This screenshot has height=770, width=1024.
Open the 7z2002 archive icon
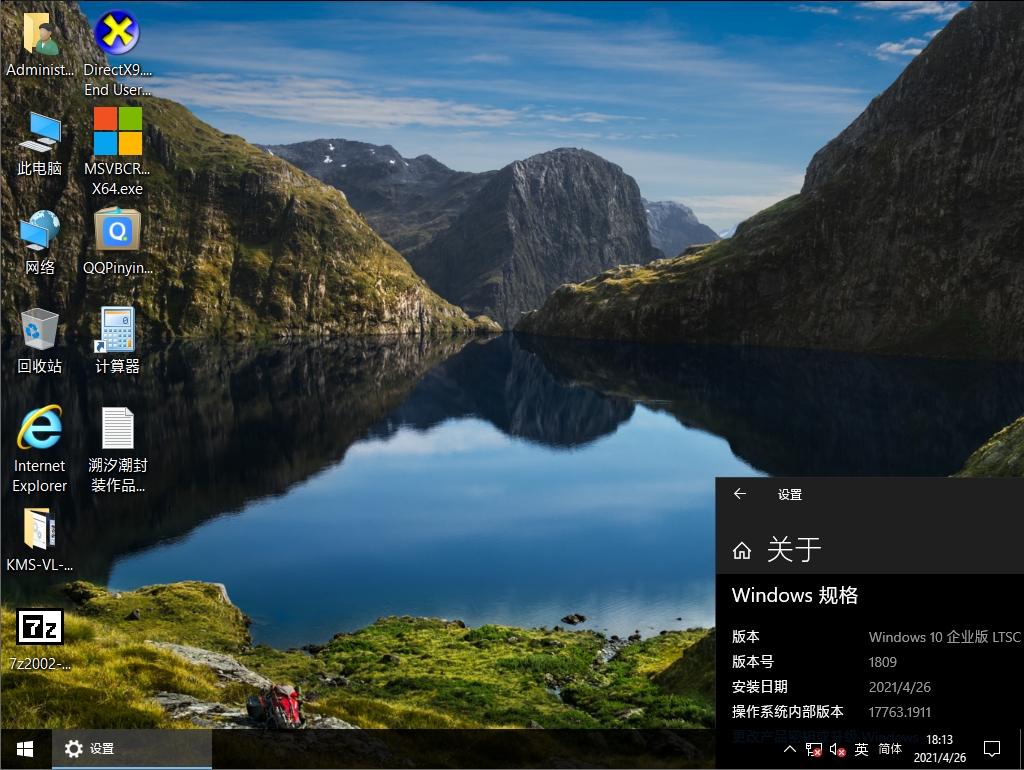click(x=39, y=628)
